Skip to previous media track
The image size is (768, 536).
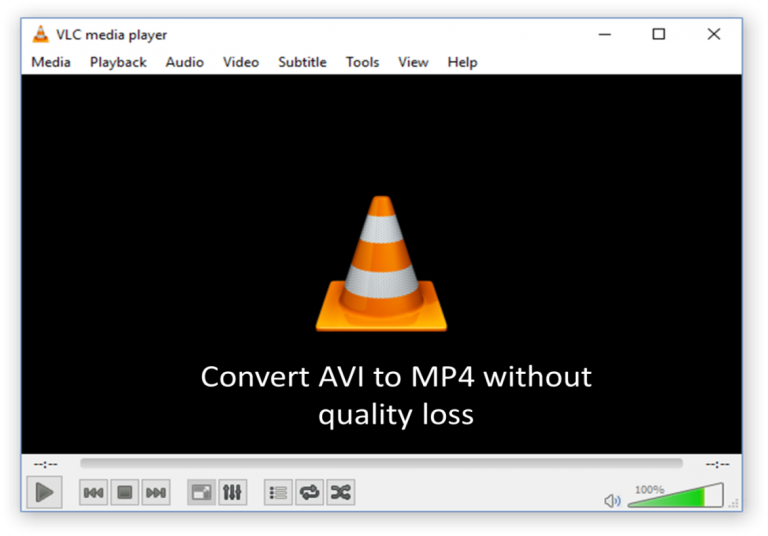[x=94, y=492]
